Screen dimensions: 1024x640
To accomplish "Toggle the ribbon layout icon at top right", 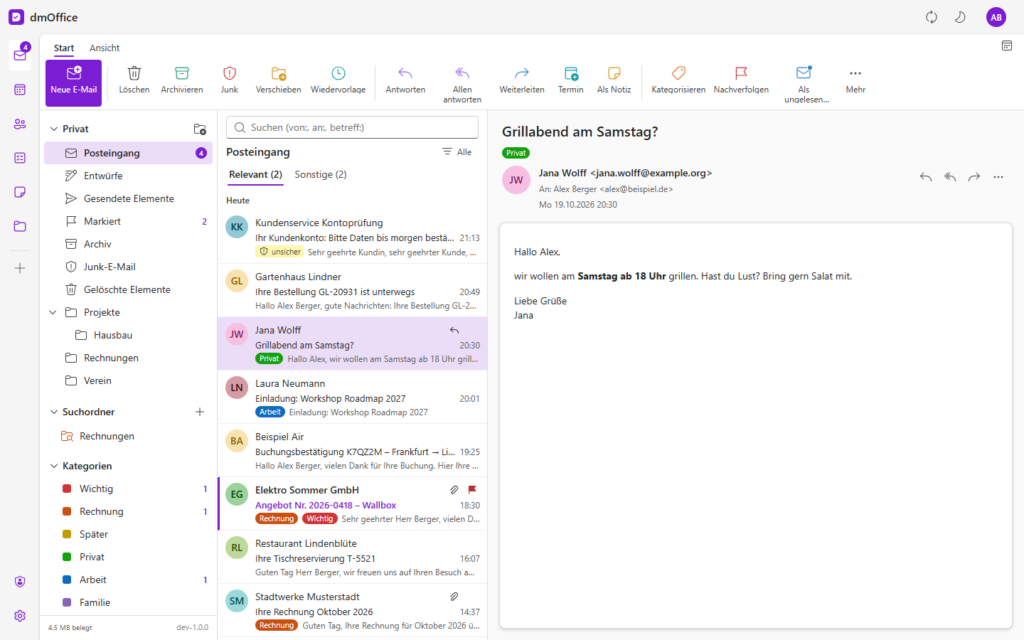I will (1006, 46).
